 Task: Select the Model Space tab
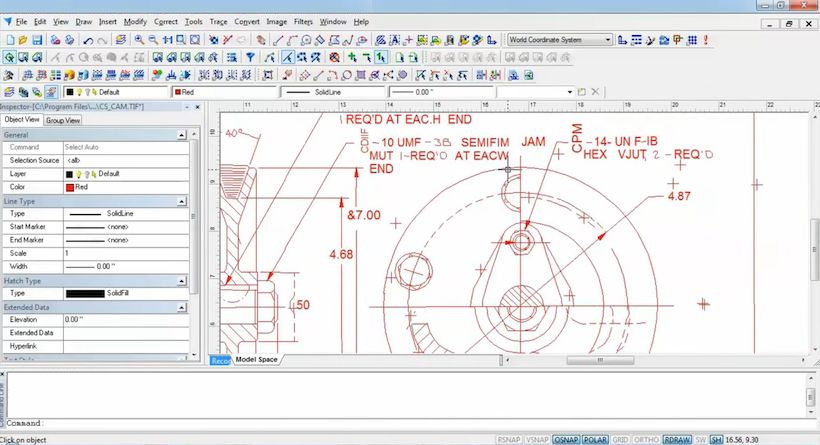coord(256,360)
